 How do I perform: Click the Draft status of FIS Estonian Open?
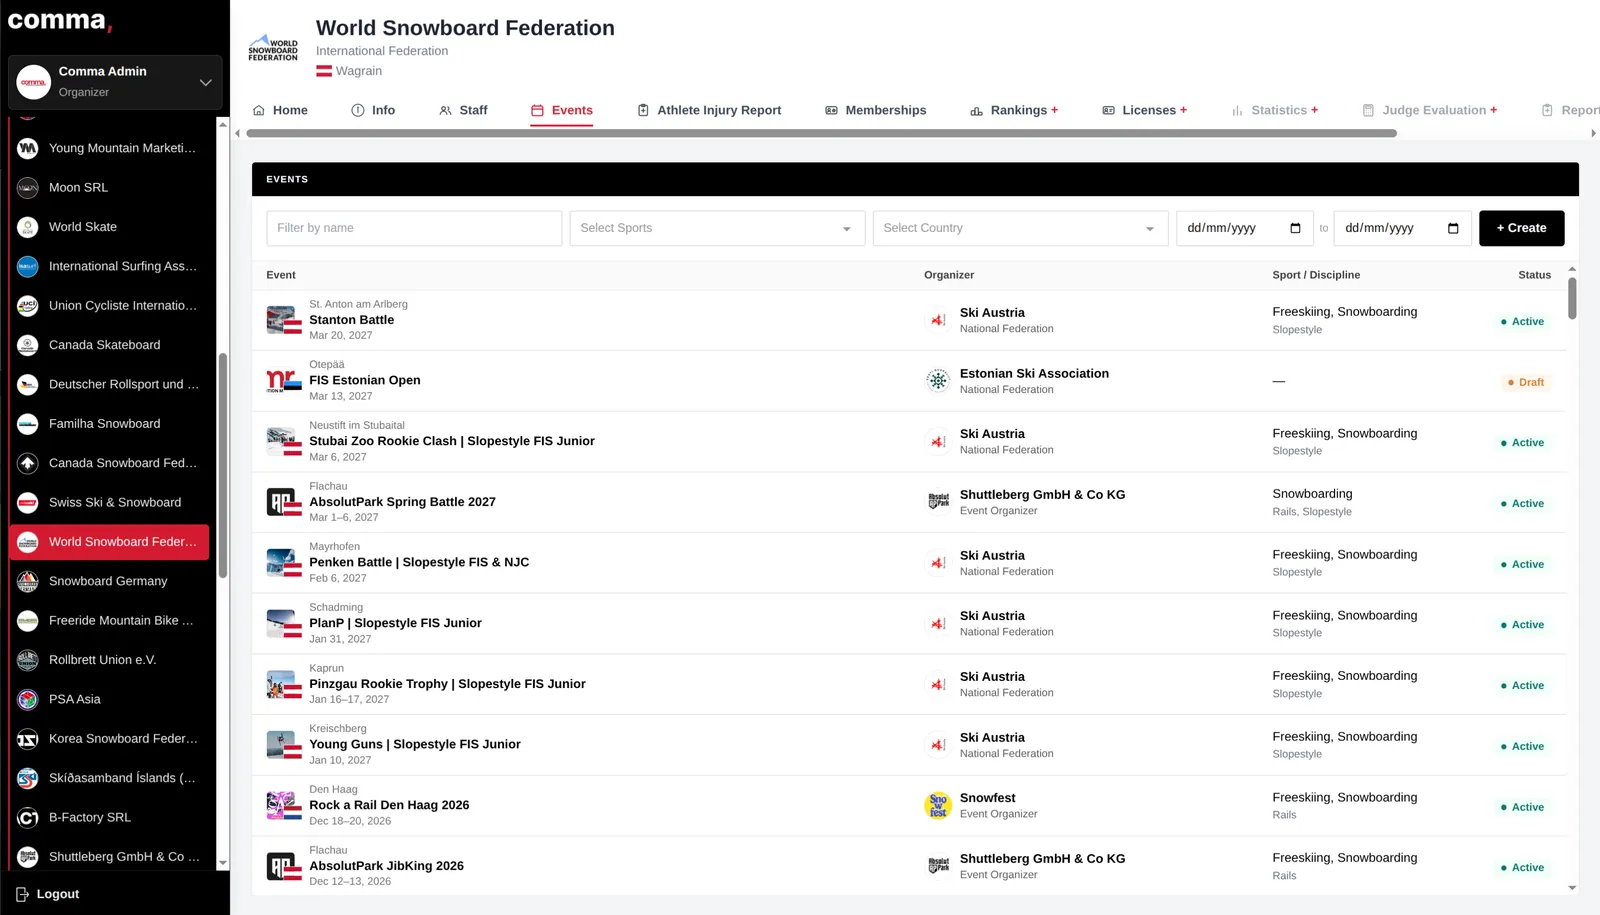tap(1526, 382)
